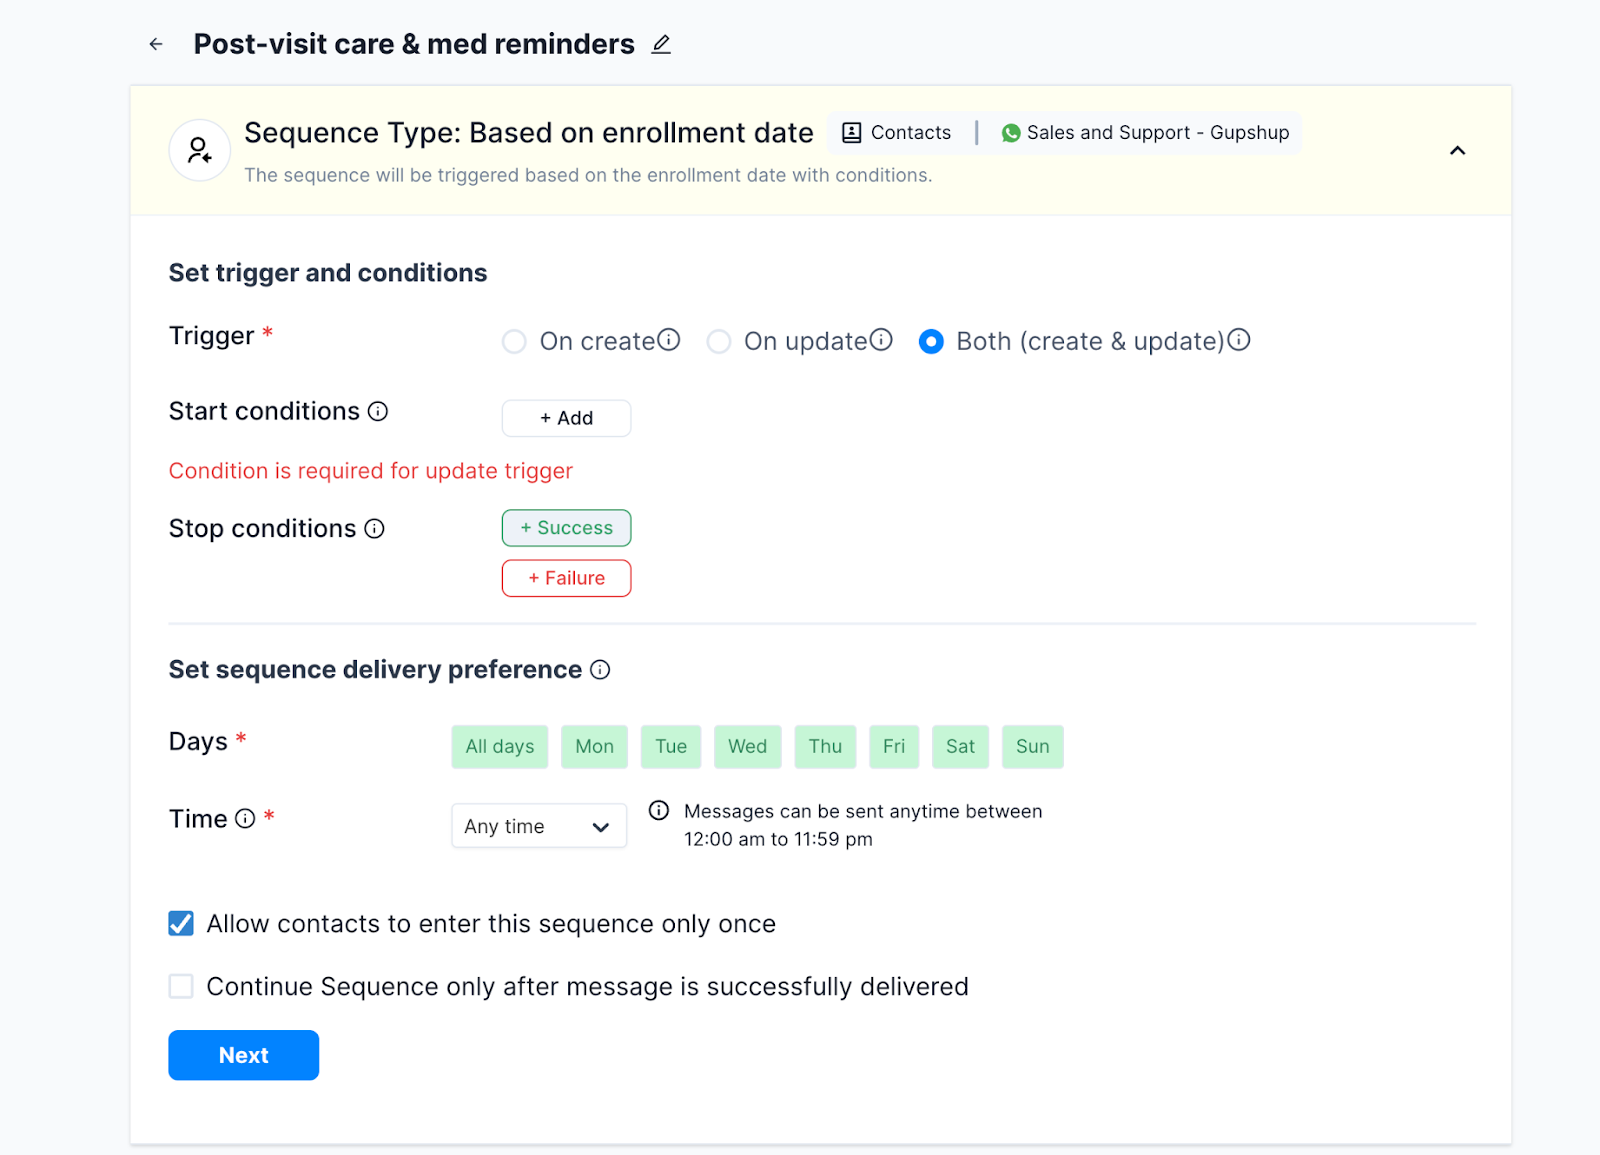
Task: Select the On update trigger option
Action: [x=718, y=342]
